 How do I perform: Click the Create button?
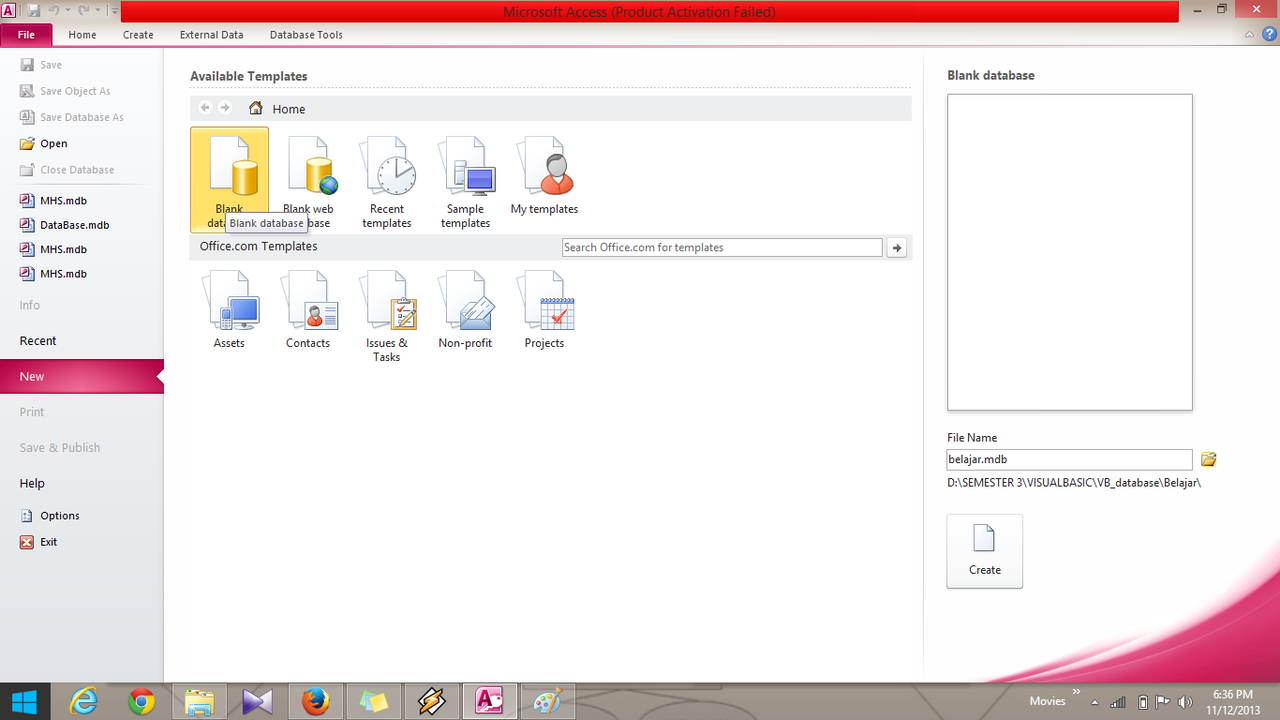coord(984,551)
